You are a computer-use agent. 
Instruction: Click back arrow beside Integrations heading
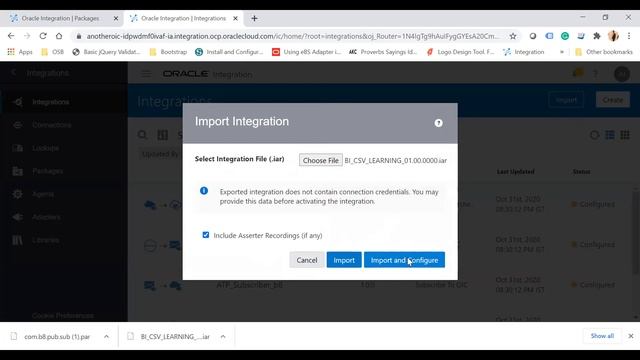point(13,73)
